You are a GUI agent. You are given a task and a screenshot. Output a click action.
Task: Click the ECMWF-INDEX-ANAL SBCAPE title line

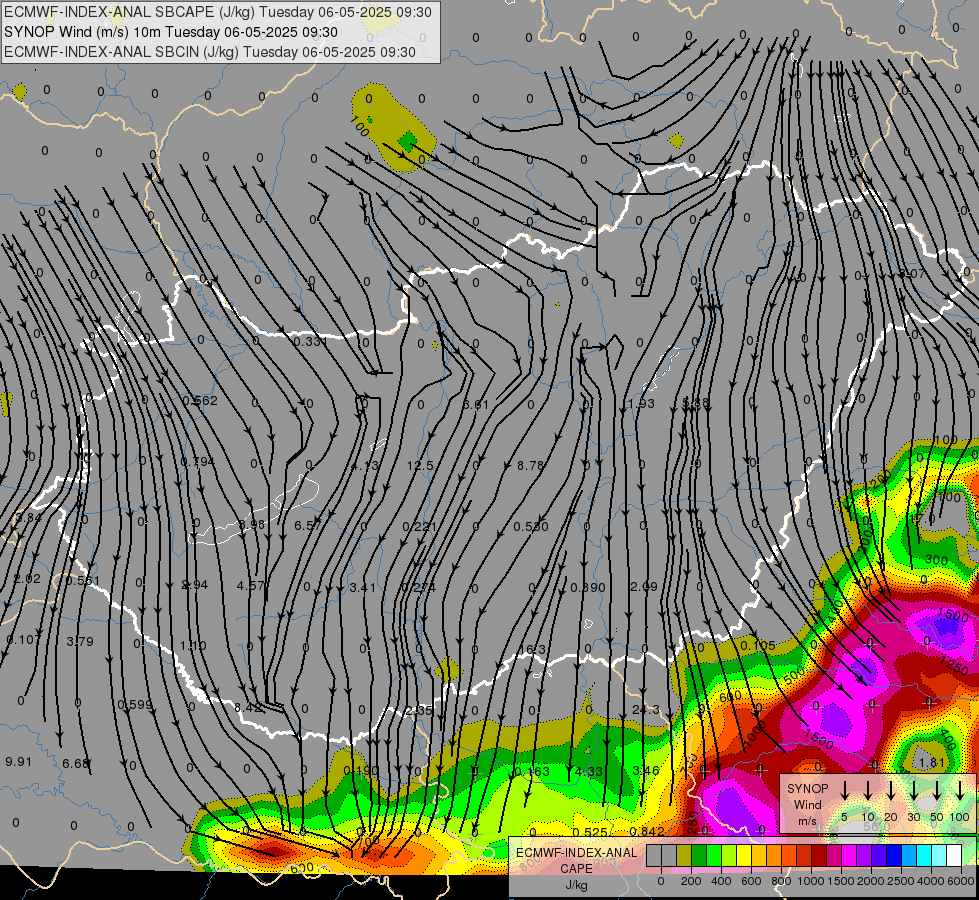pyautogui.click(x=218, y=12)
